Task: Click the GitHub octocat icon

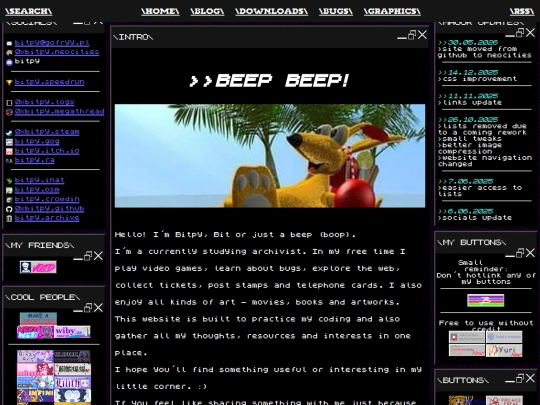Action: click(9, 209)
